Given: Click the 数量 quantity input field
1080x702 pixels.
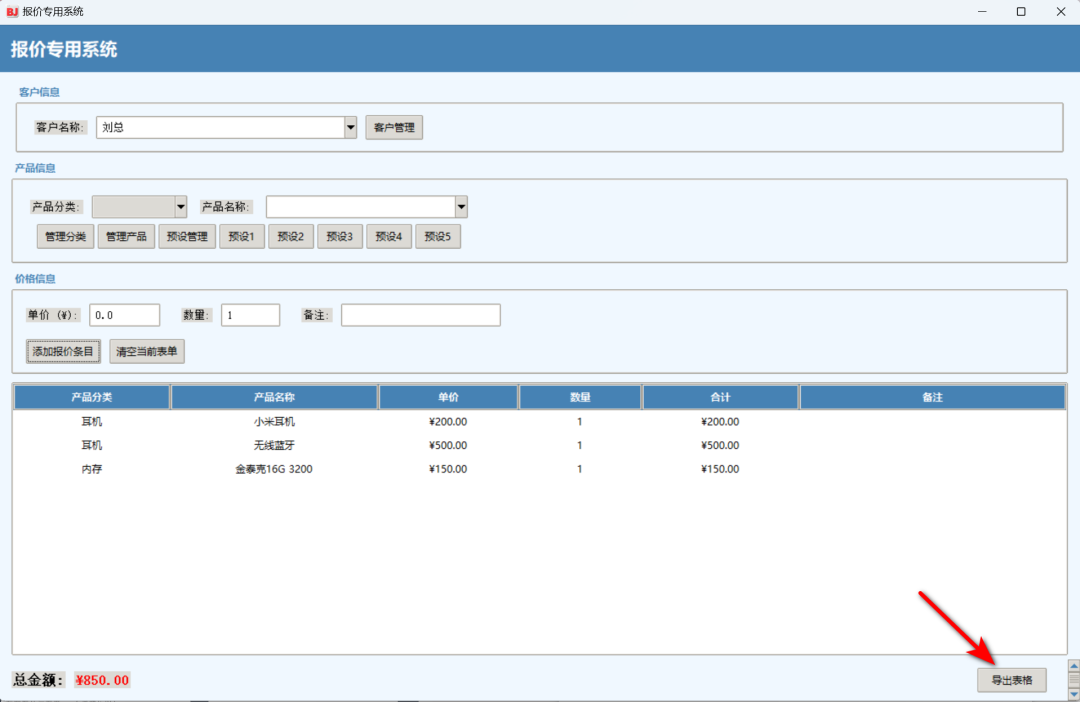Looking at the screenshot, I should [250, 315].
